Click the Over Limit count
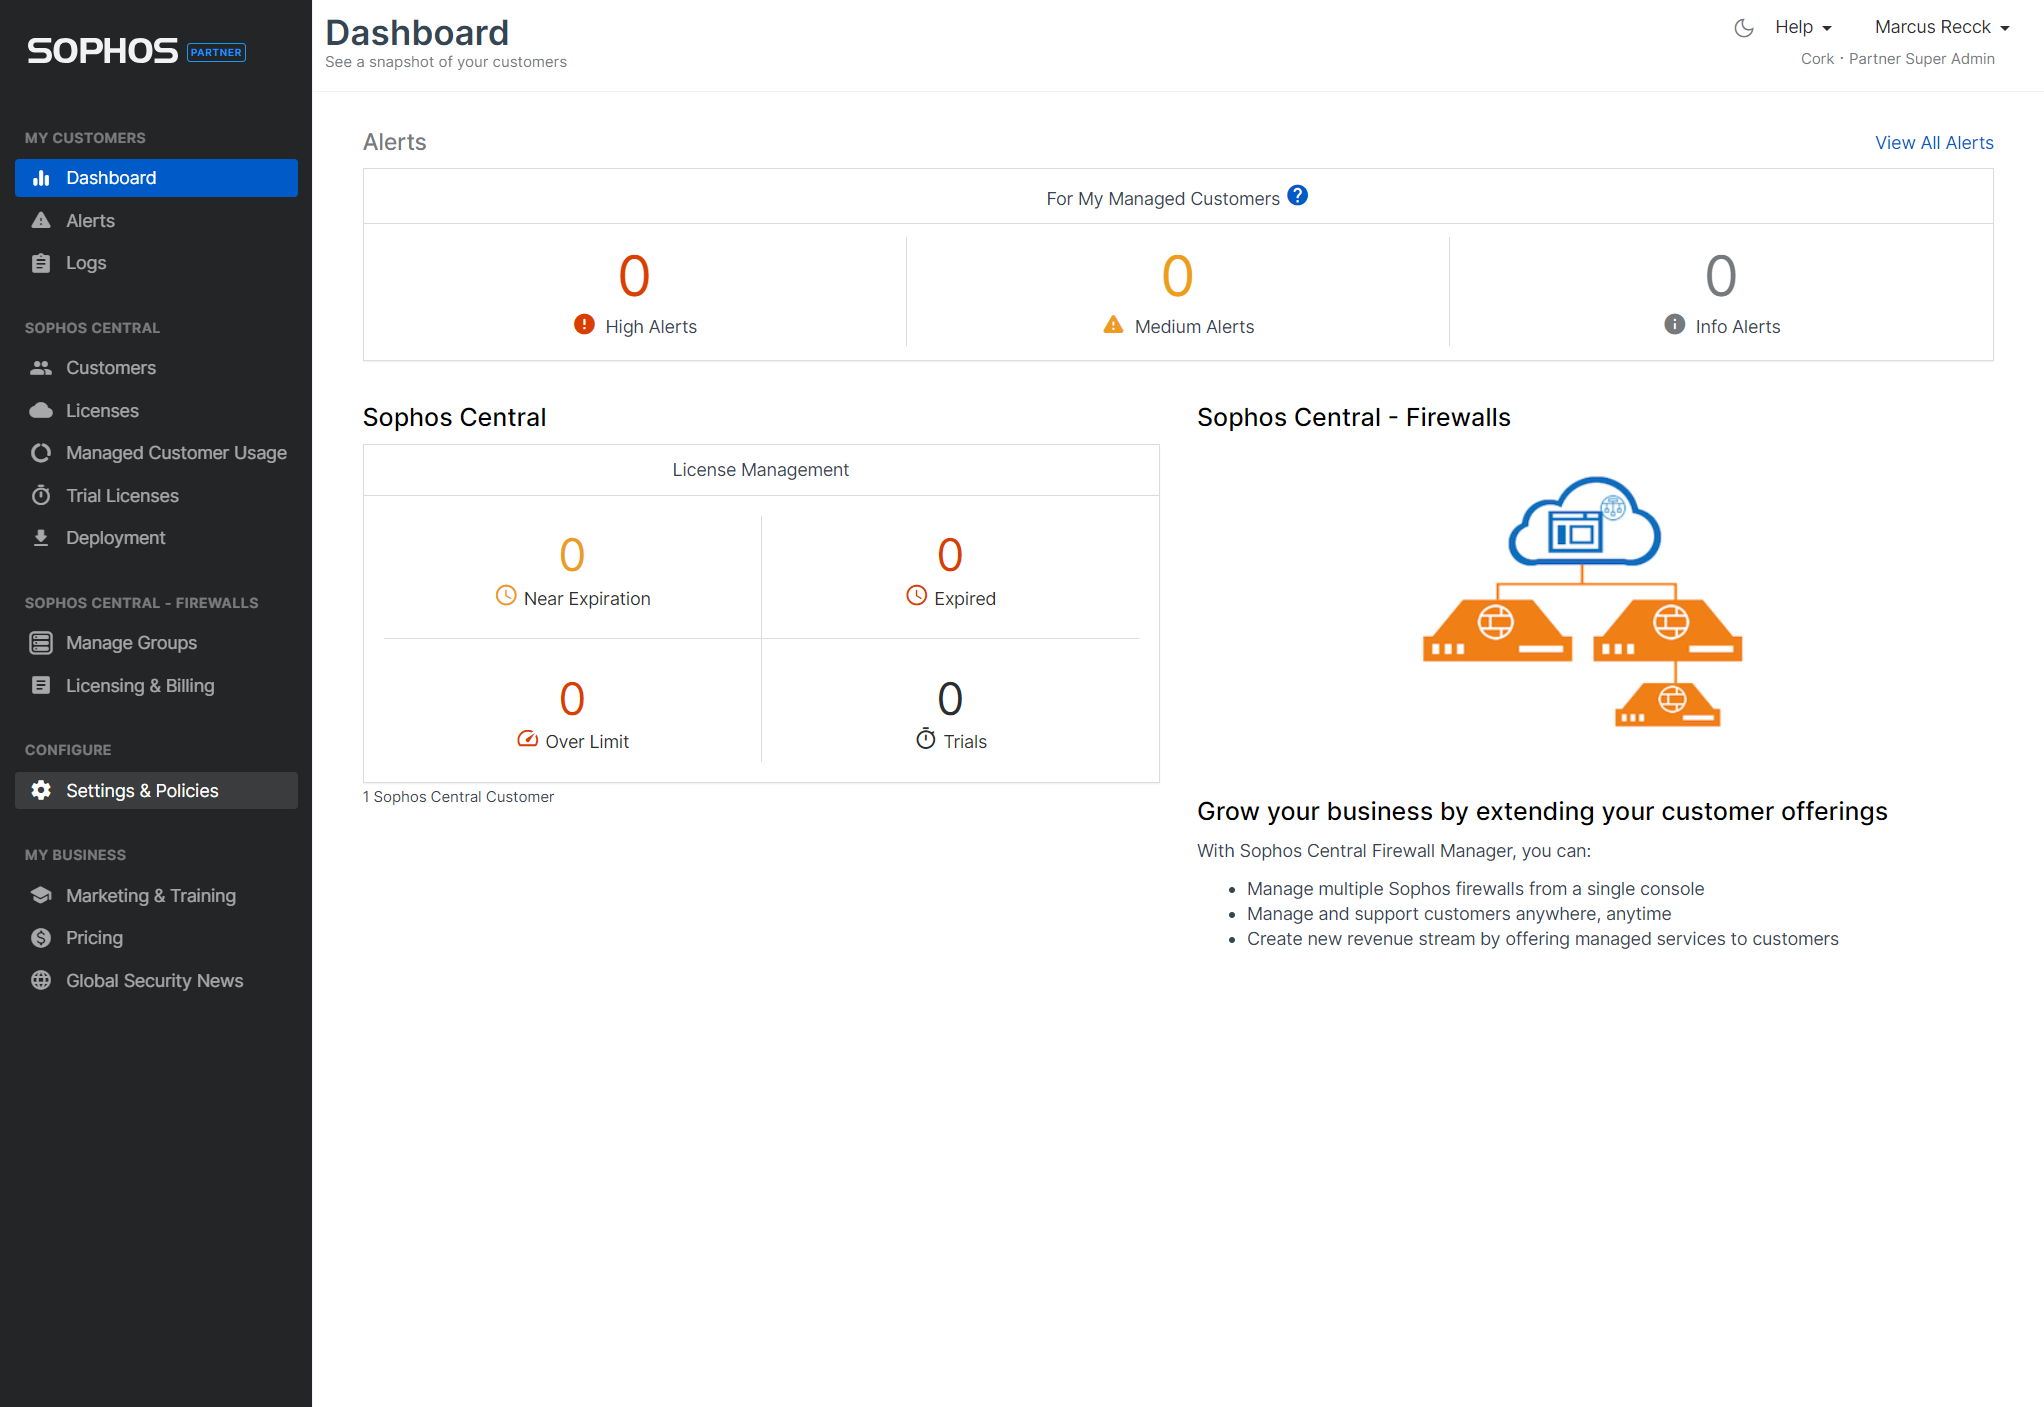 point(572,699)
